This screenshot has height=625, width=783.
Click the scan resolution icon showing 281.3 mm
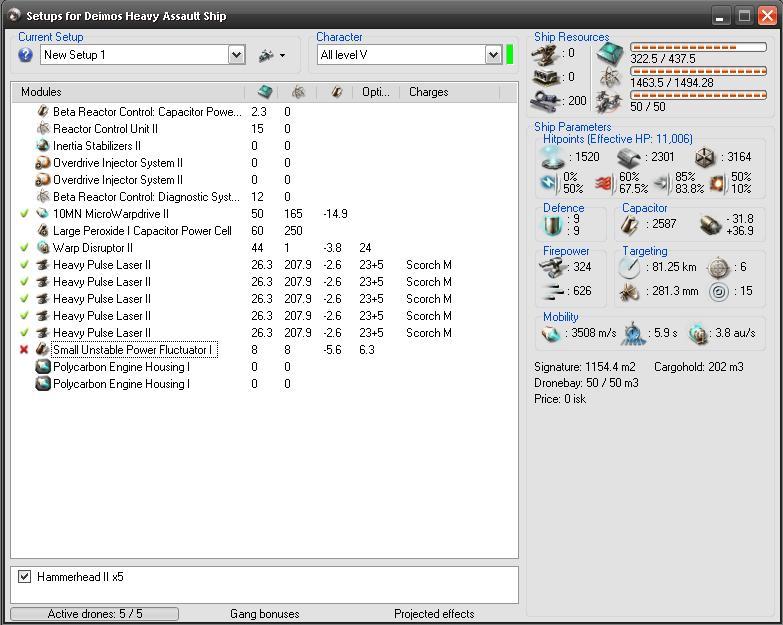click(629, 292)
